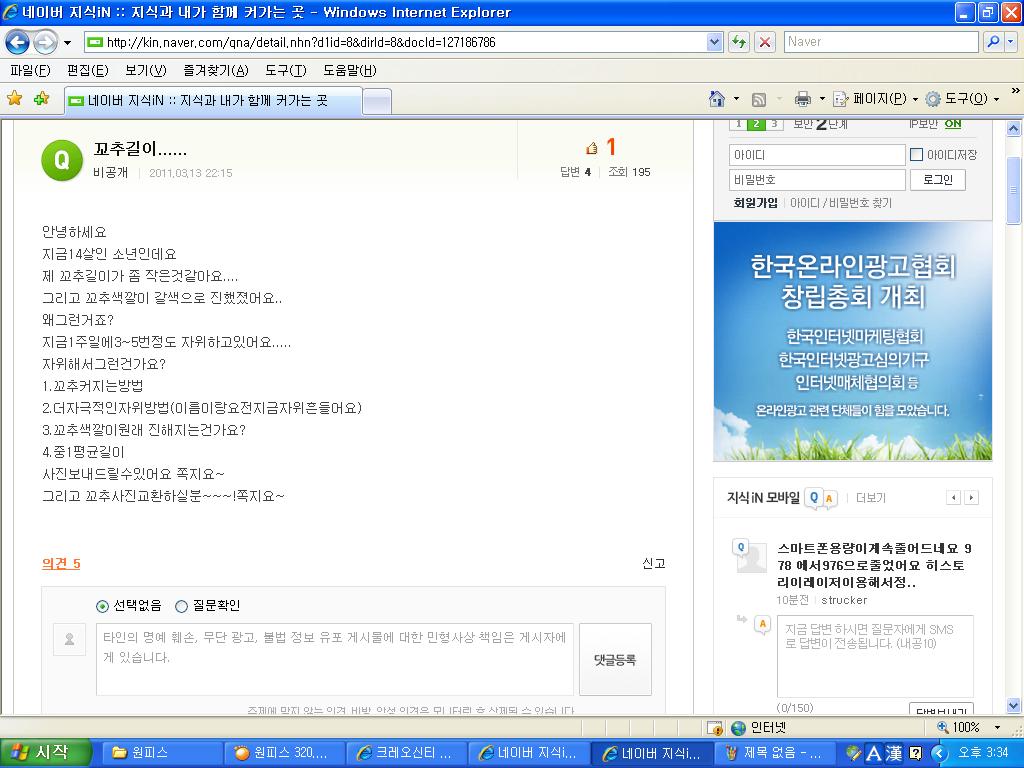
Task: Open the 즐겨찾기(A) menu
Action: coord(215,70)
